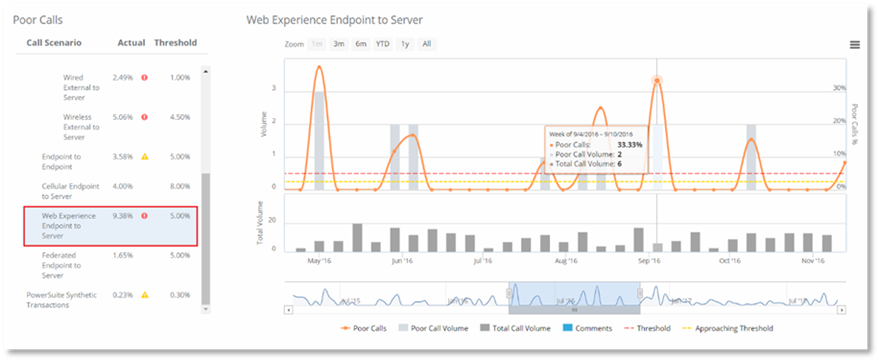Click the 8.00% threshold value
Image resolution: width=879 pixels, height=361 pixels.
tap(180, 186)
